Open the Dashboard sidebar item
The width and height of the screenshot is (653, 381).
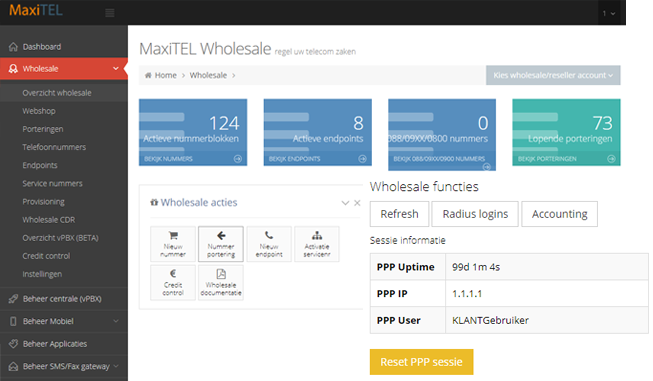(64, 47)
